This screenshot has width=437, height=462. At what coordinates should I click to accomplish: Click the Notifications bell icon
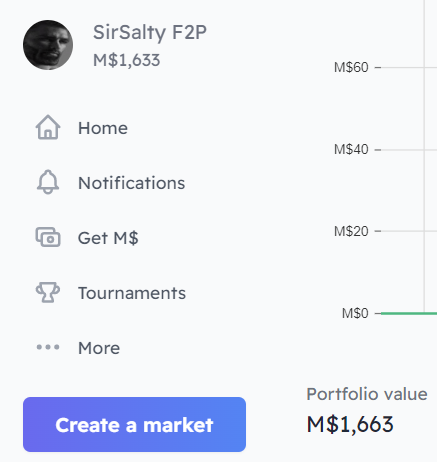click(48, 182)
